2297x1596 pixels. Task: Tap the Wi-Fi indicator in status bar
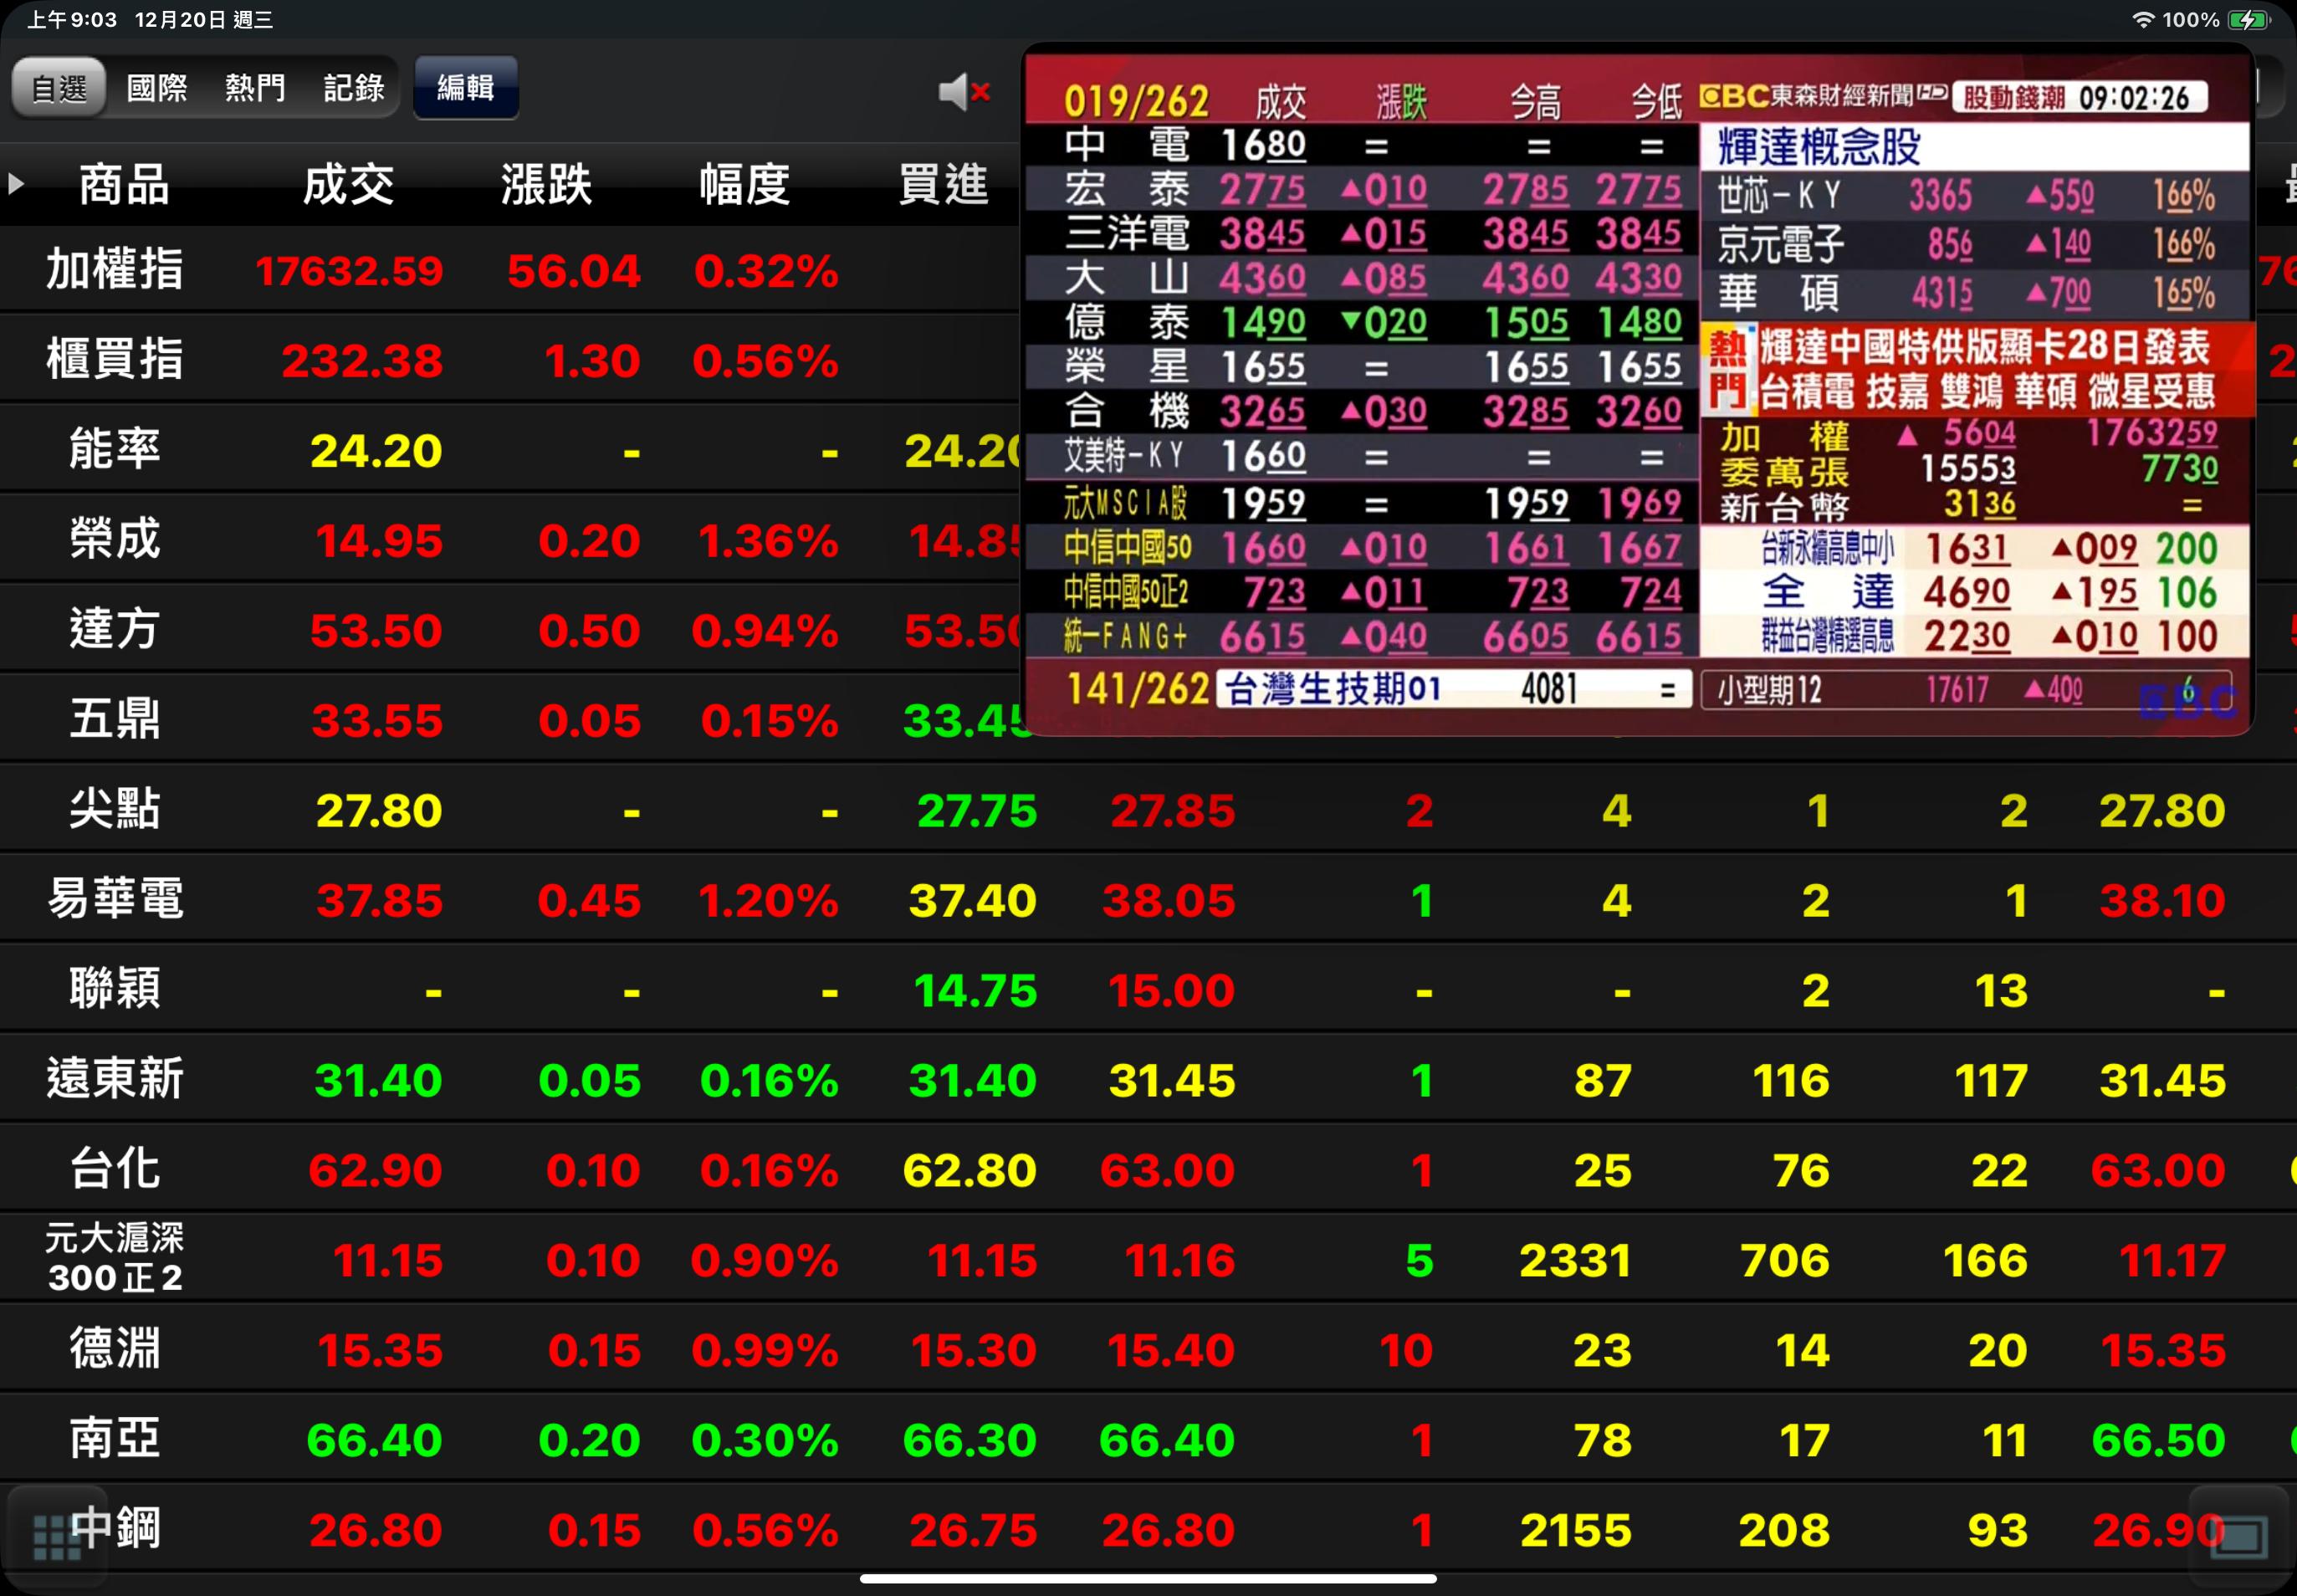(2142, 20)
